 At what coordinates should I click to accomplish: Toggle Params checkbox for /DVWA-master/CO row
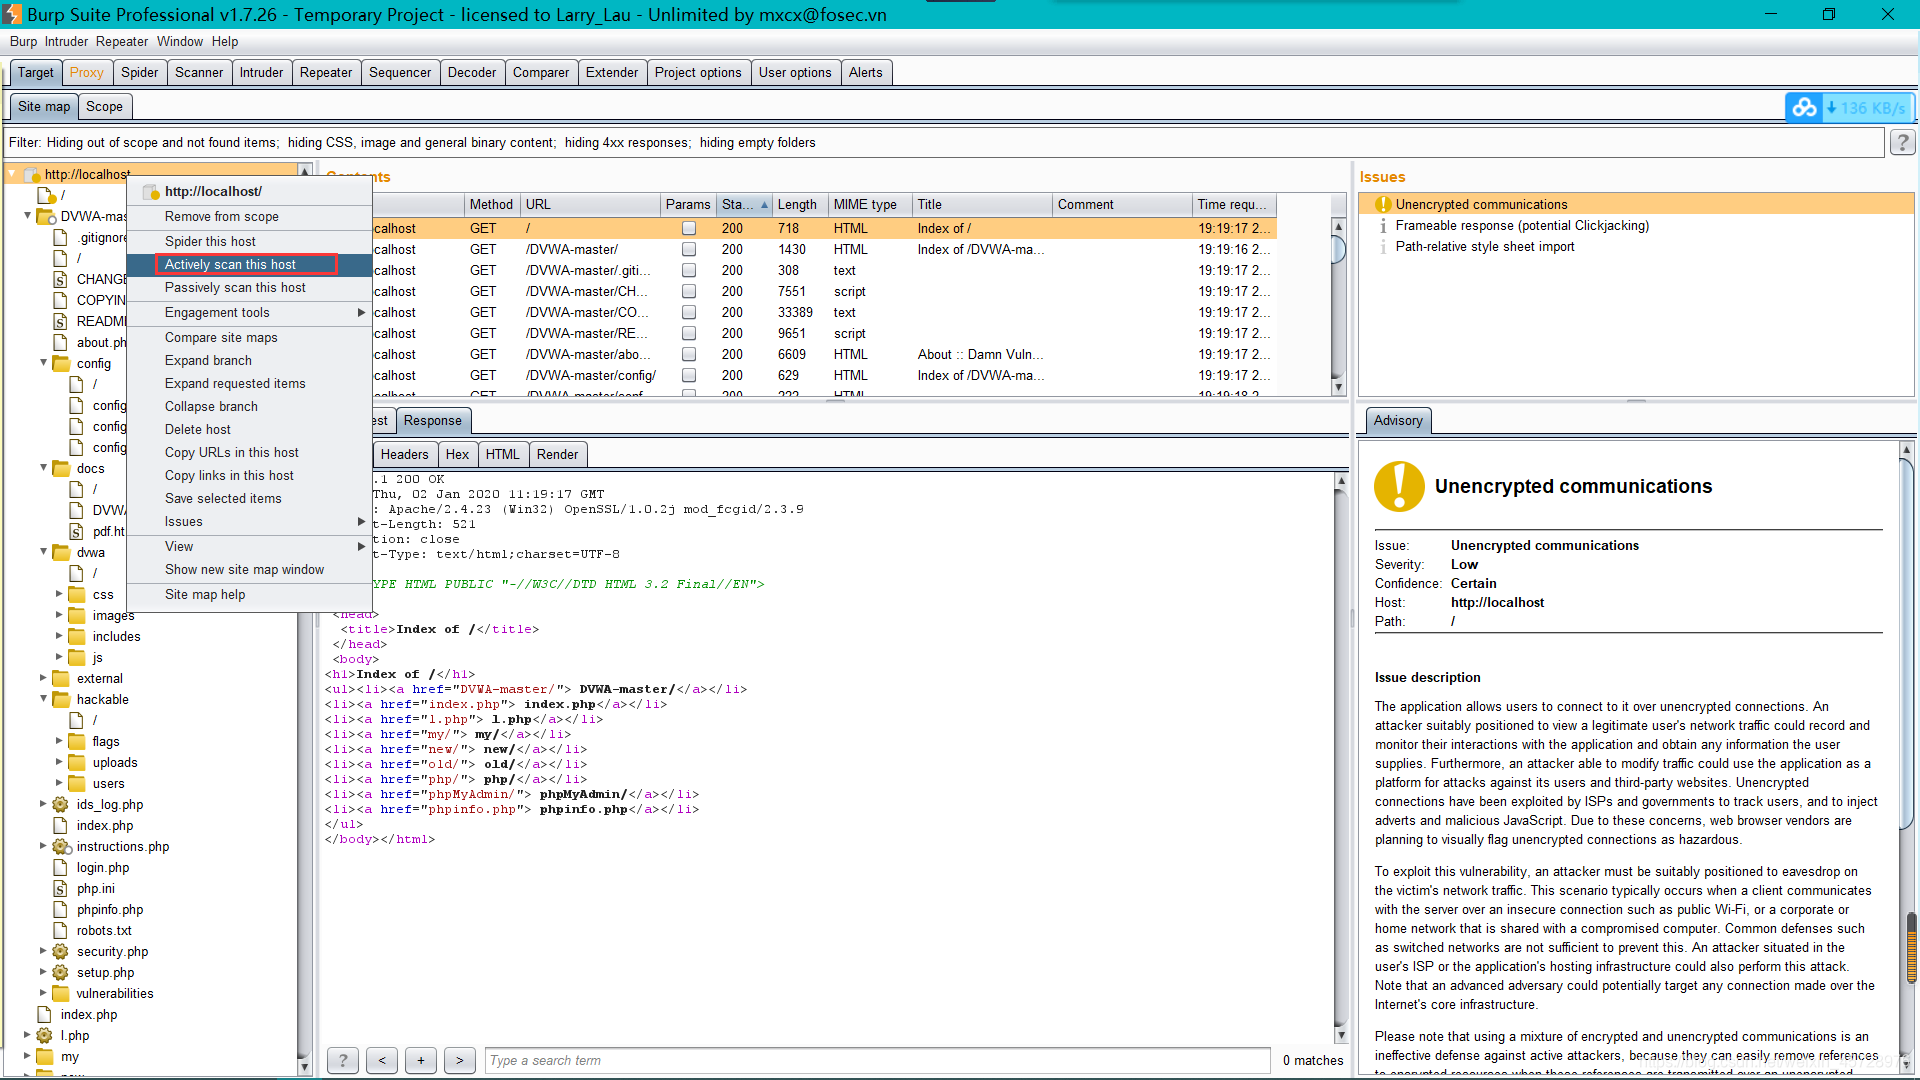click(x=689, y=312)
